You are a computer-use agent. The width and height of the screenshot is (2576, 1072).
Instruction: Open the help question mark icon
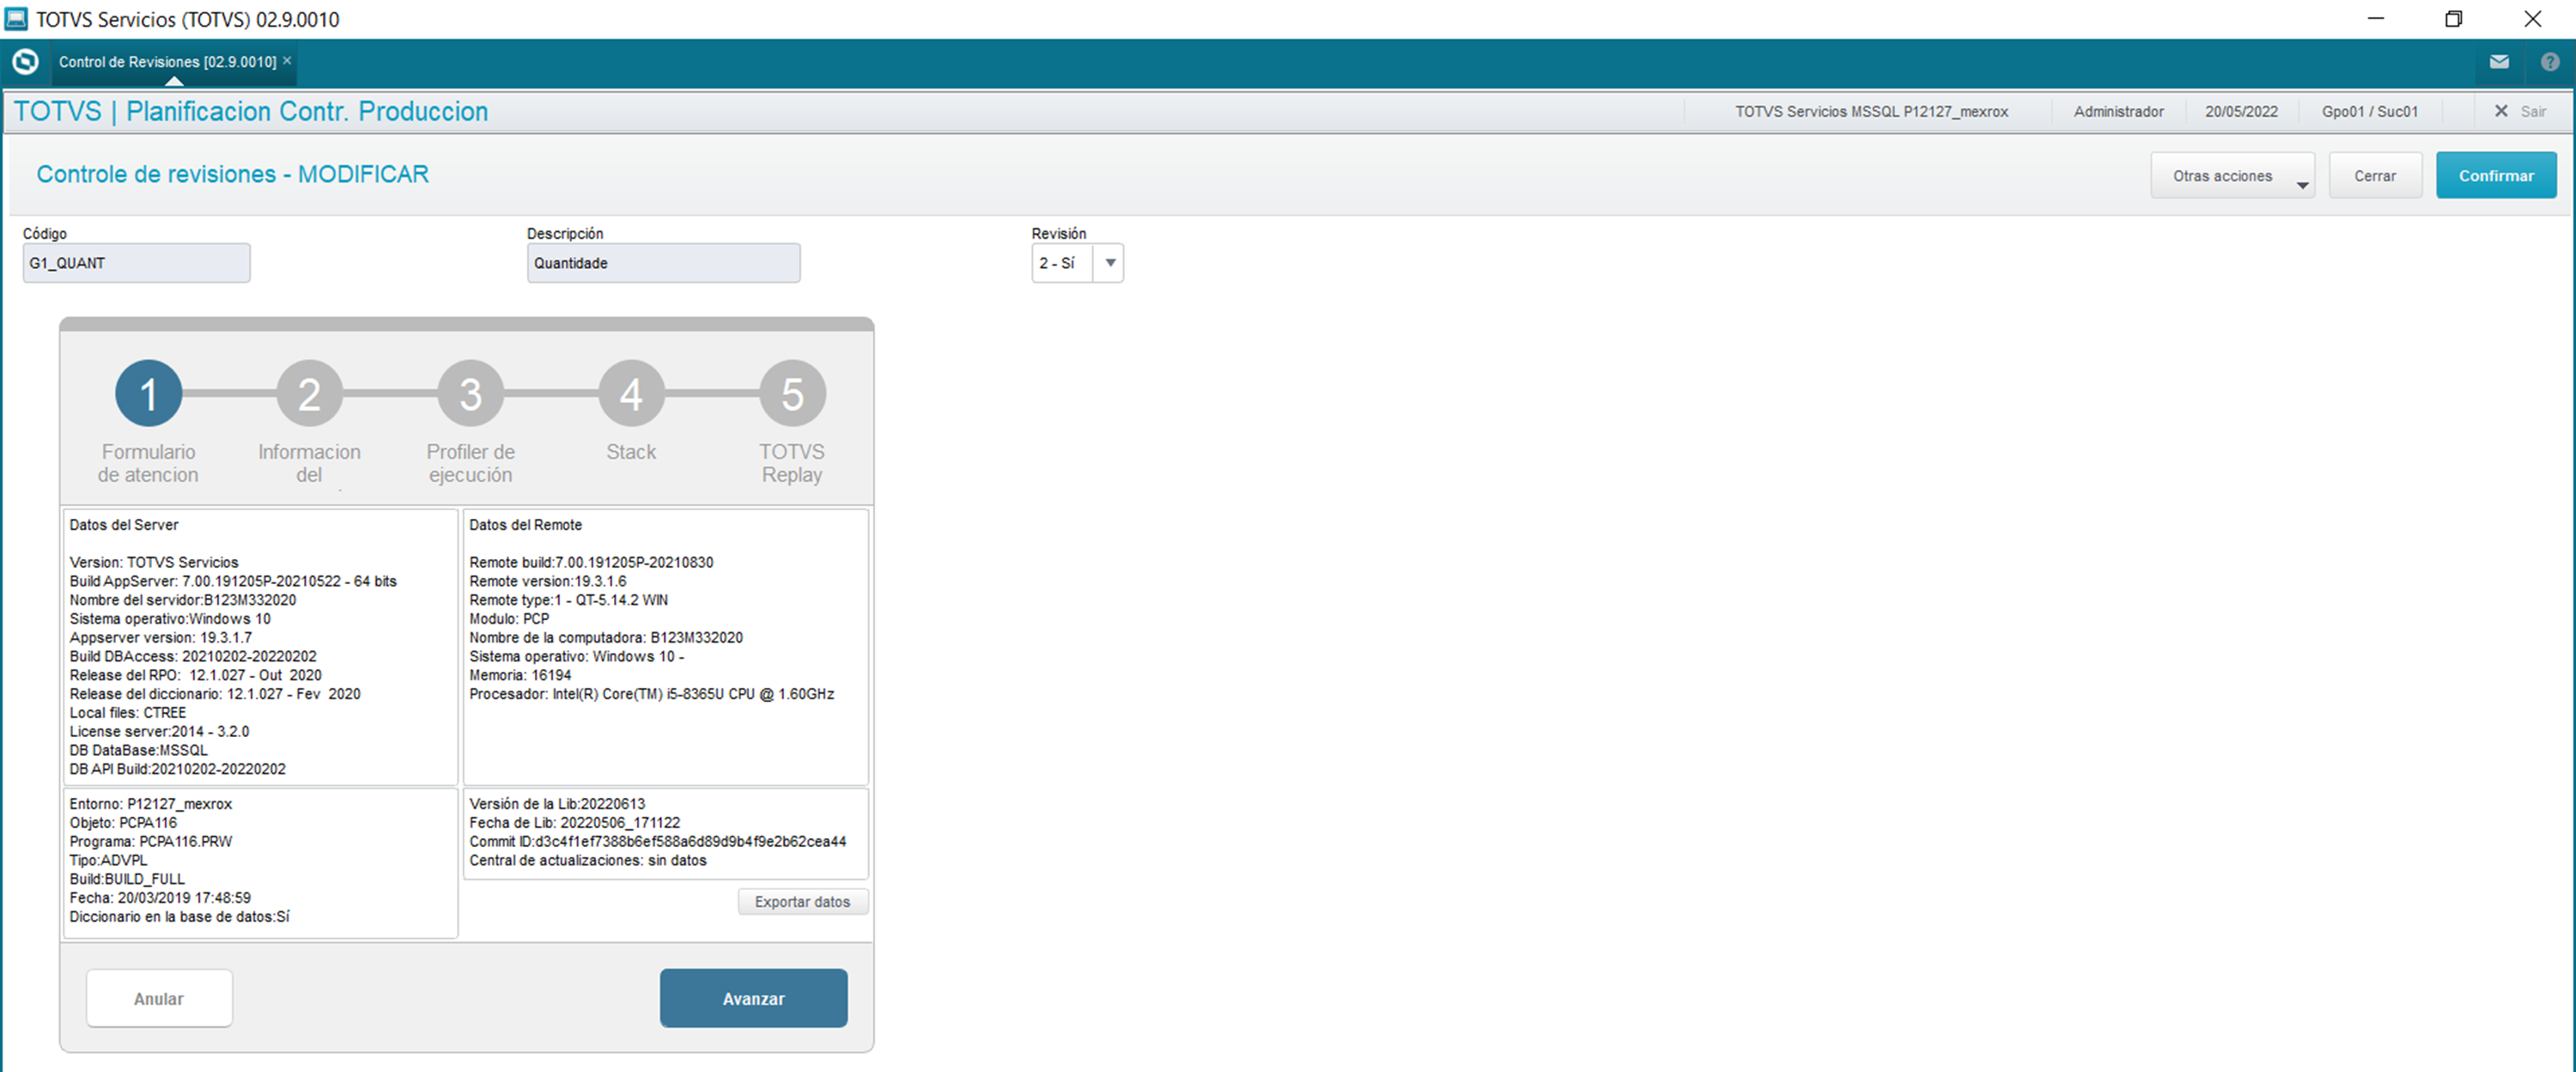pos(2549,62)
